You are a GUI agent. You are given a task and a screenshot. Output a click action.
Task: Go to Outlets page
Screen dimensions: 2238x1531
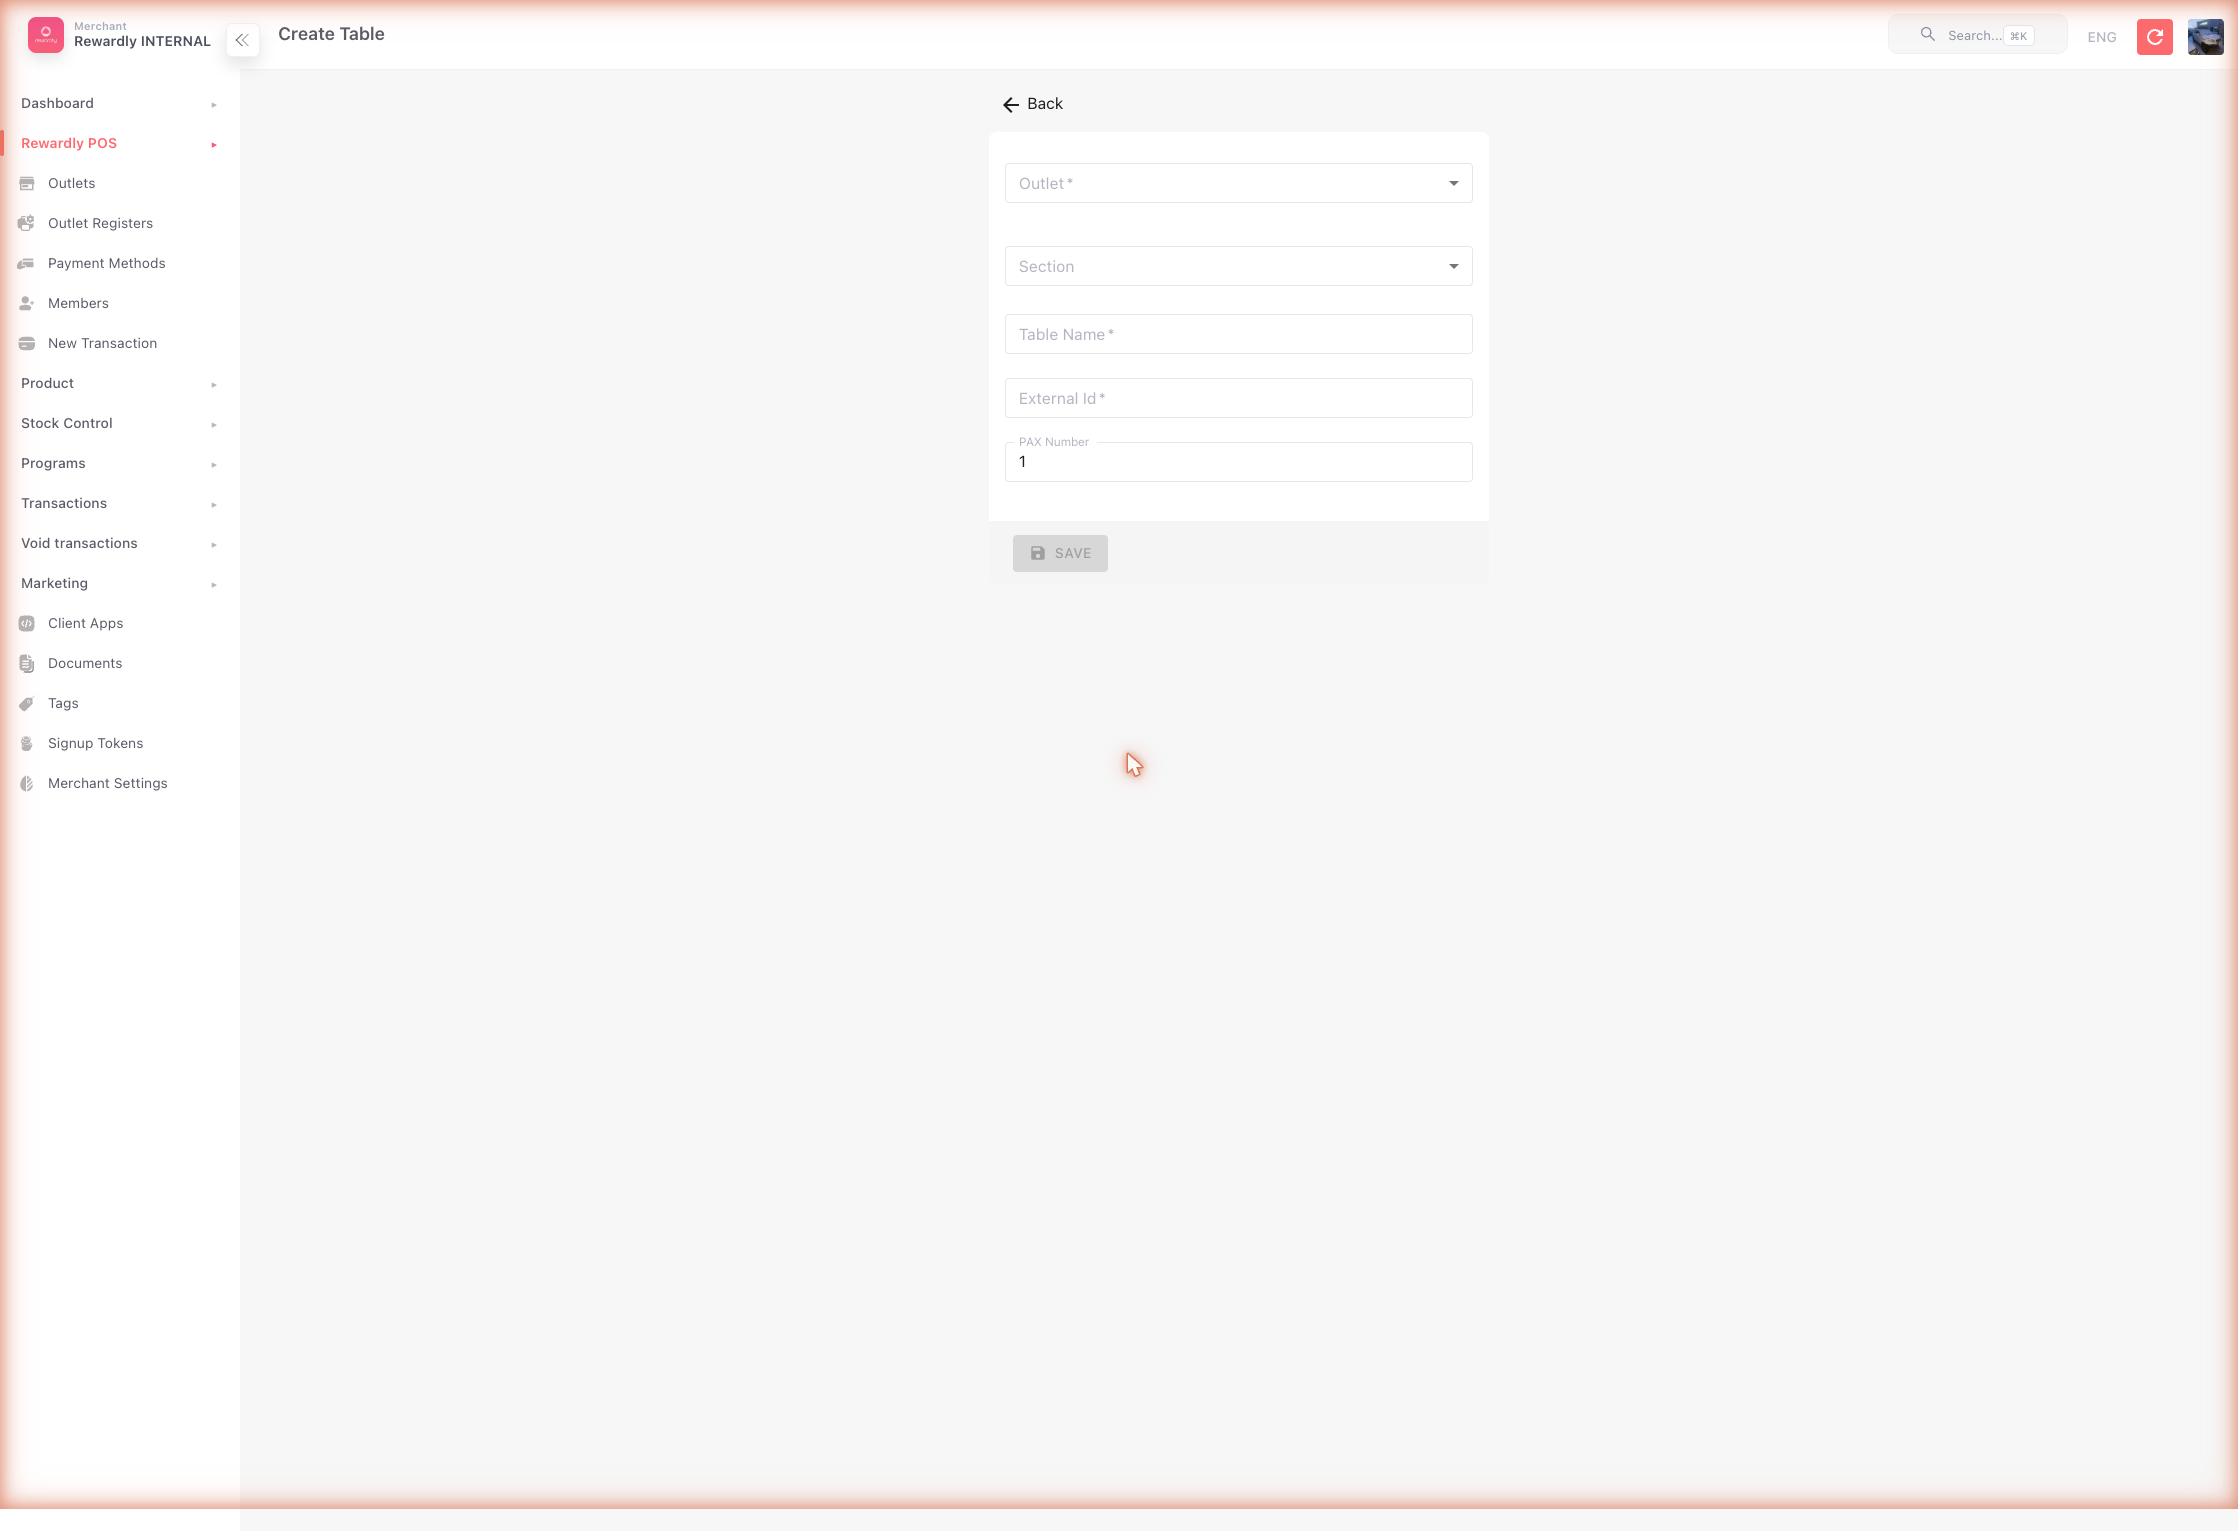click(72, 183)
